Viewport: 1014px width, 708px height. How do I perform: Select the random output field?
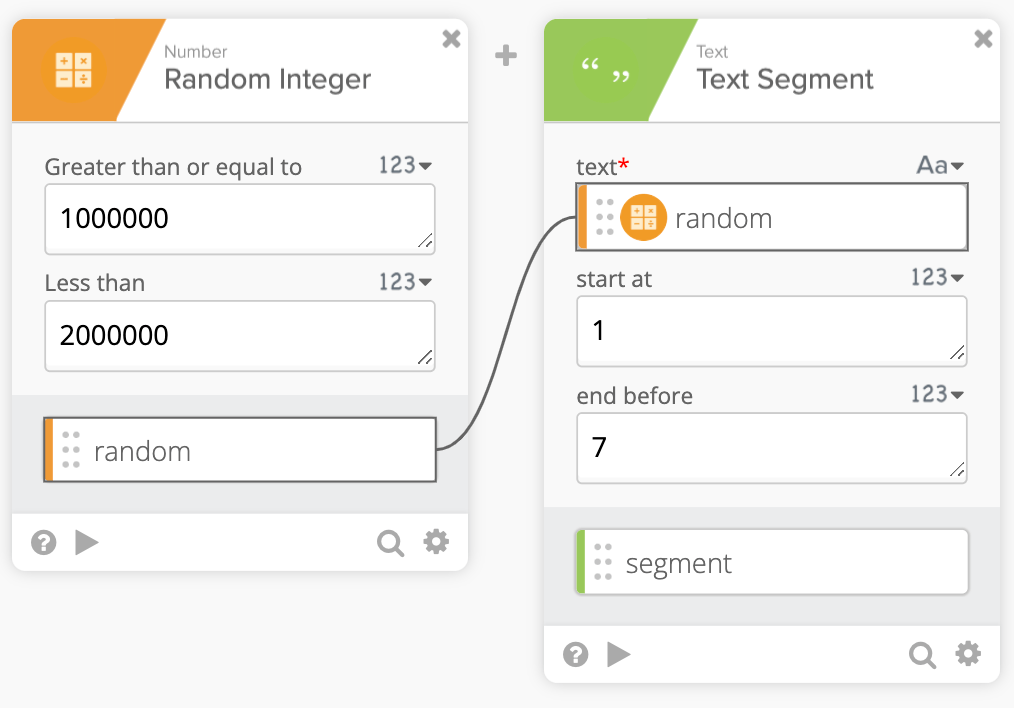tap(240, 450)
